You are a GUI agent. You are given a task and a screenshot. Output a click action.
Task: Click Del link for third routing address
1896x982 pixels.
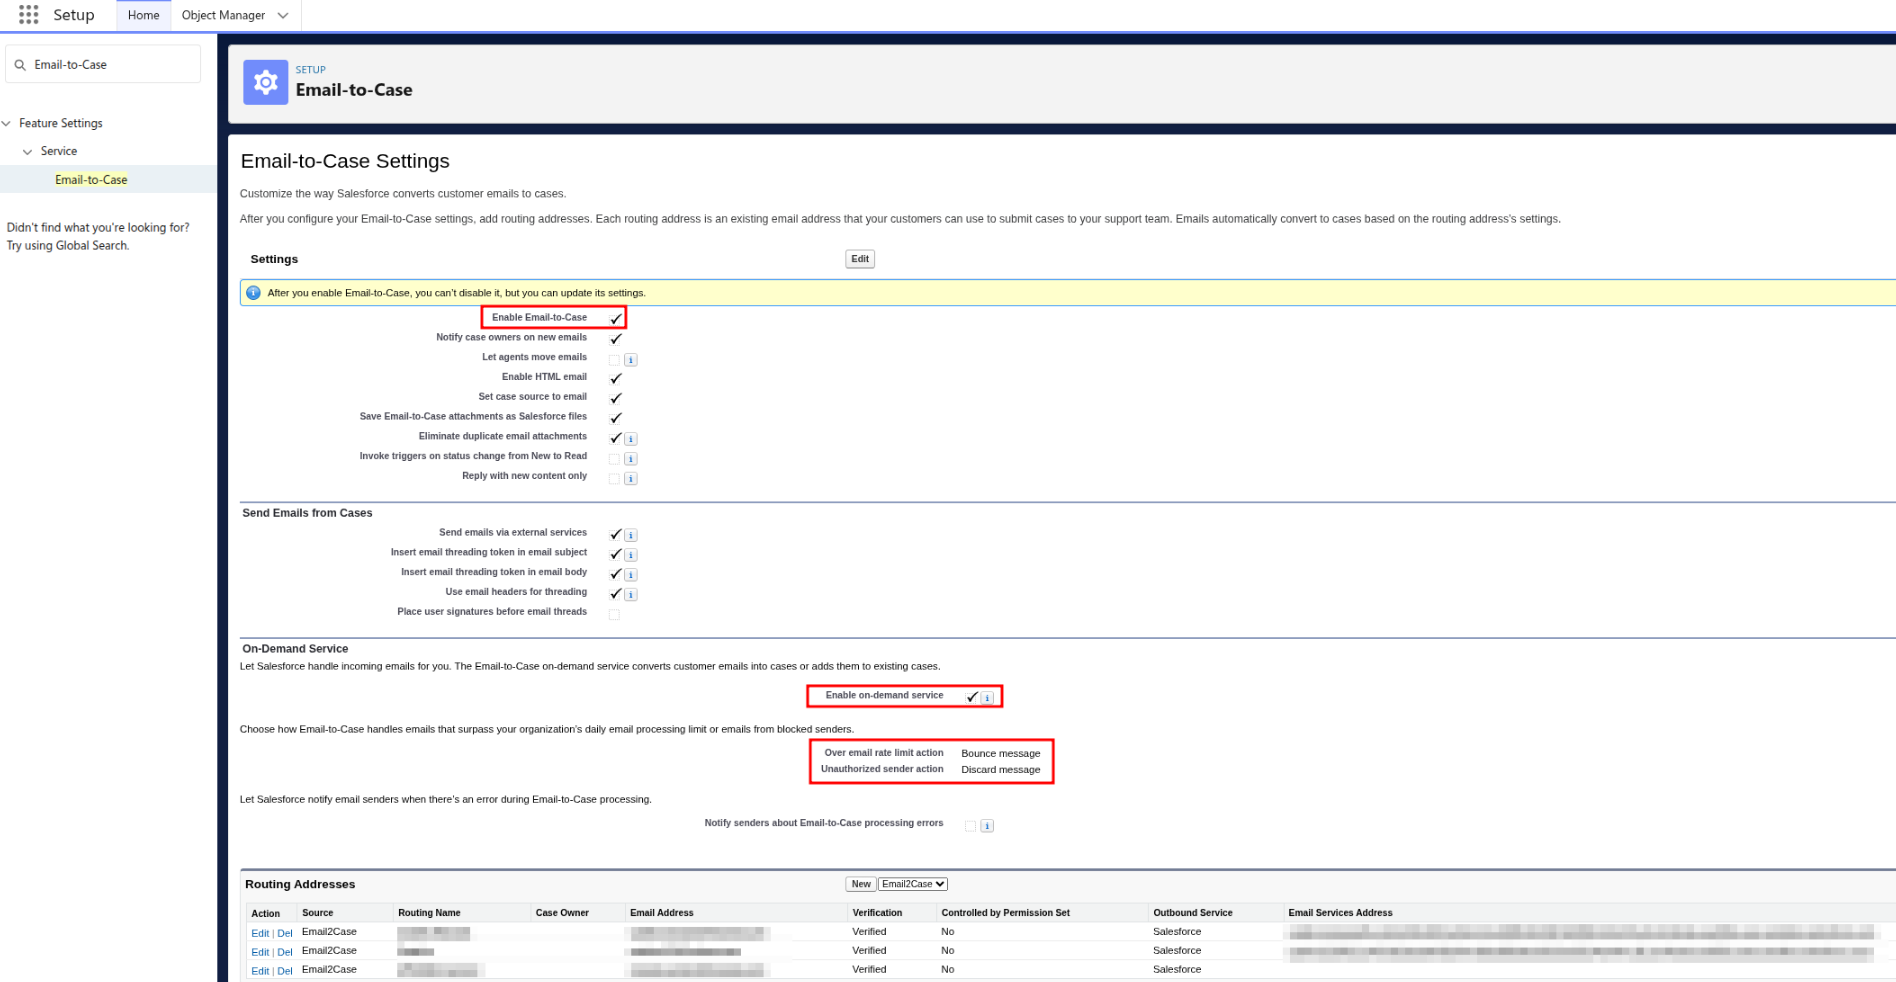tap(285, 971)
